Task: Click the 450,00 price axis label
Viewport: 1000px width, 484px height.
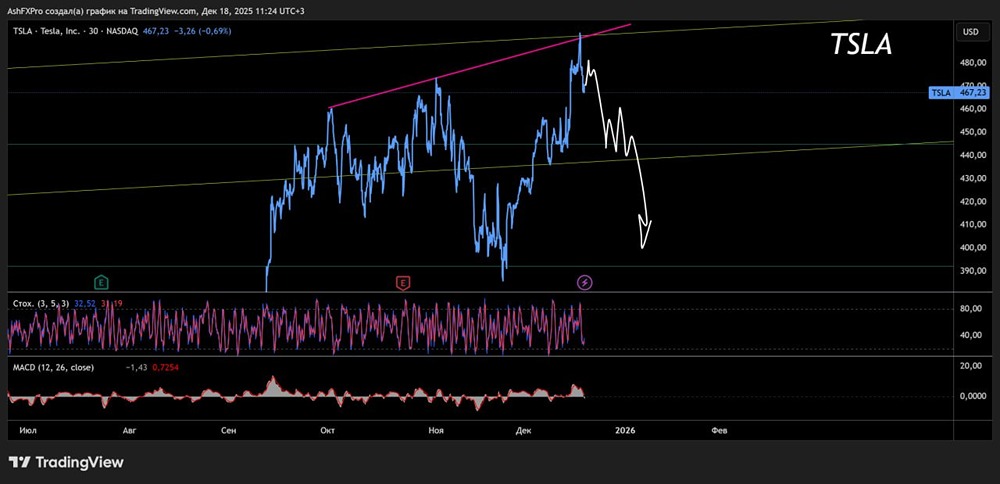Action: (x=971, y=132)
